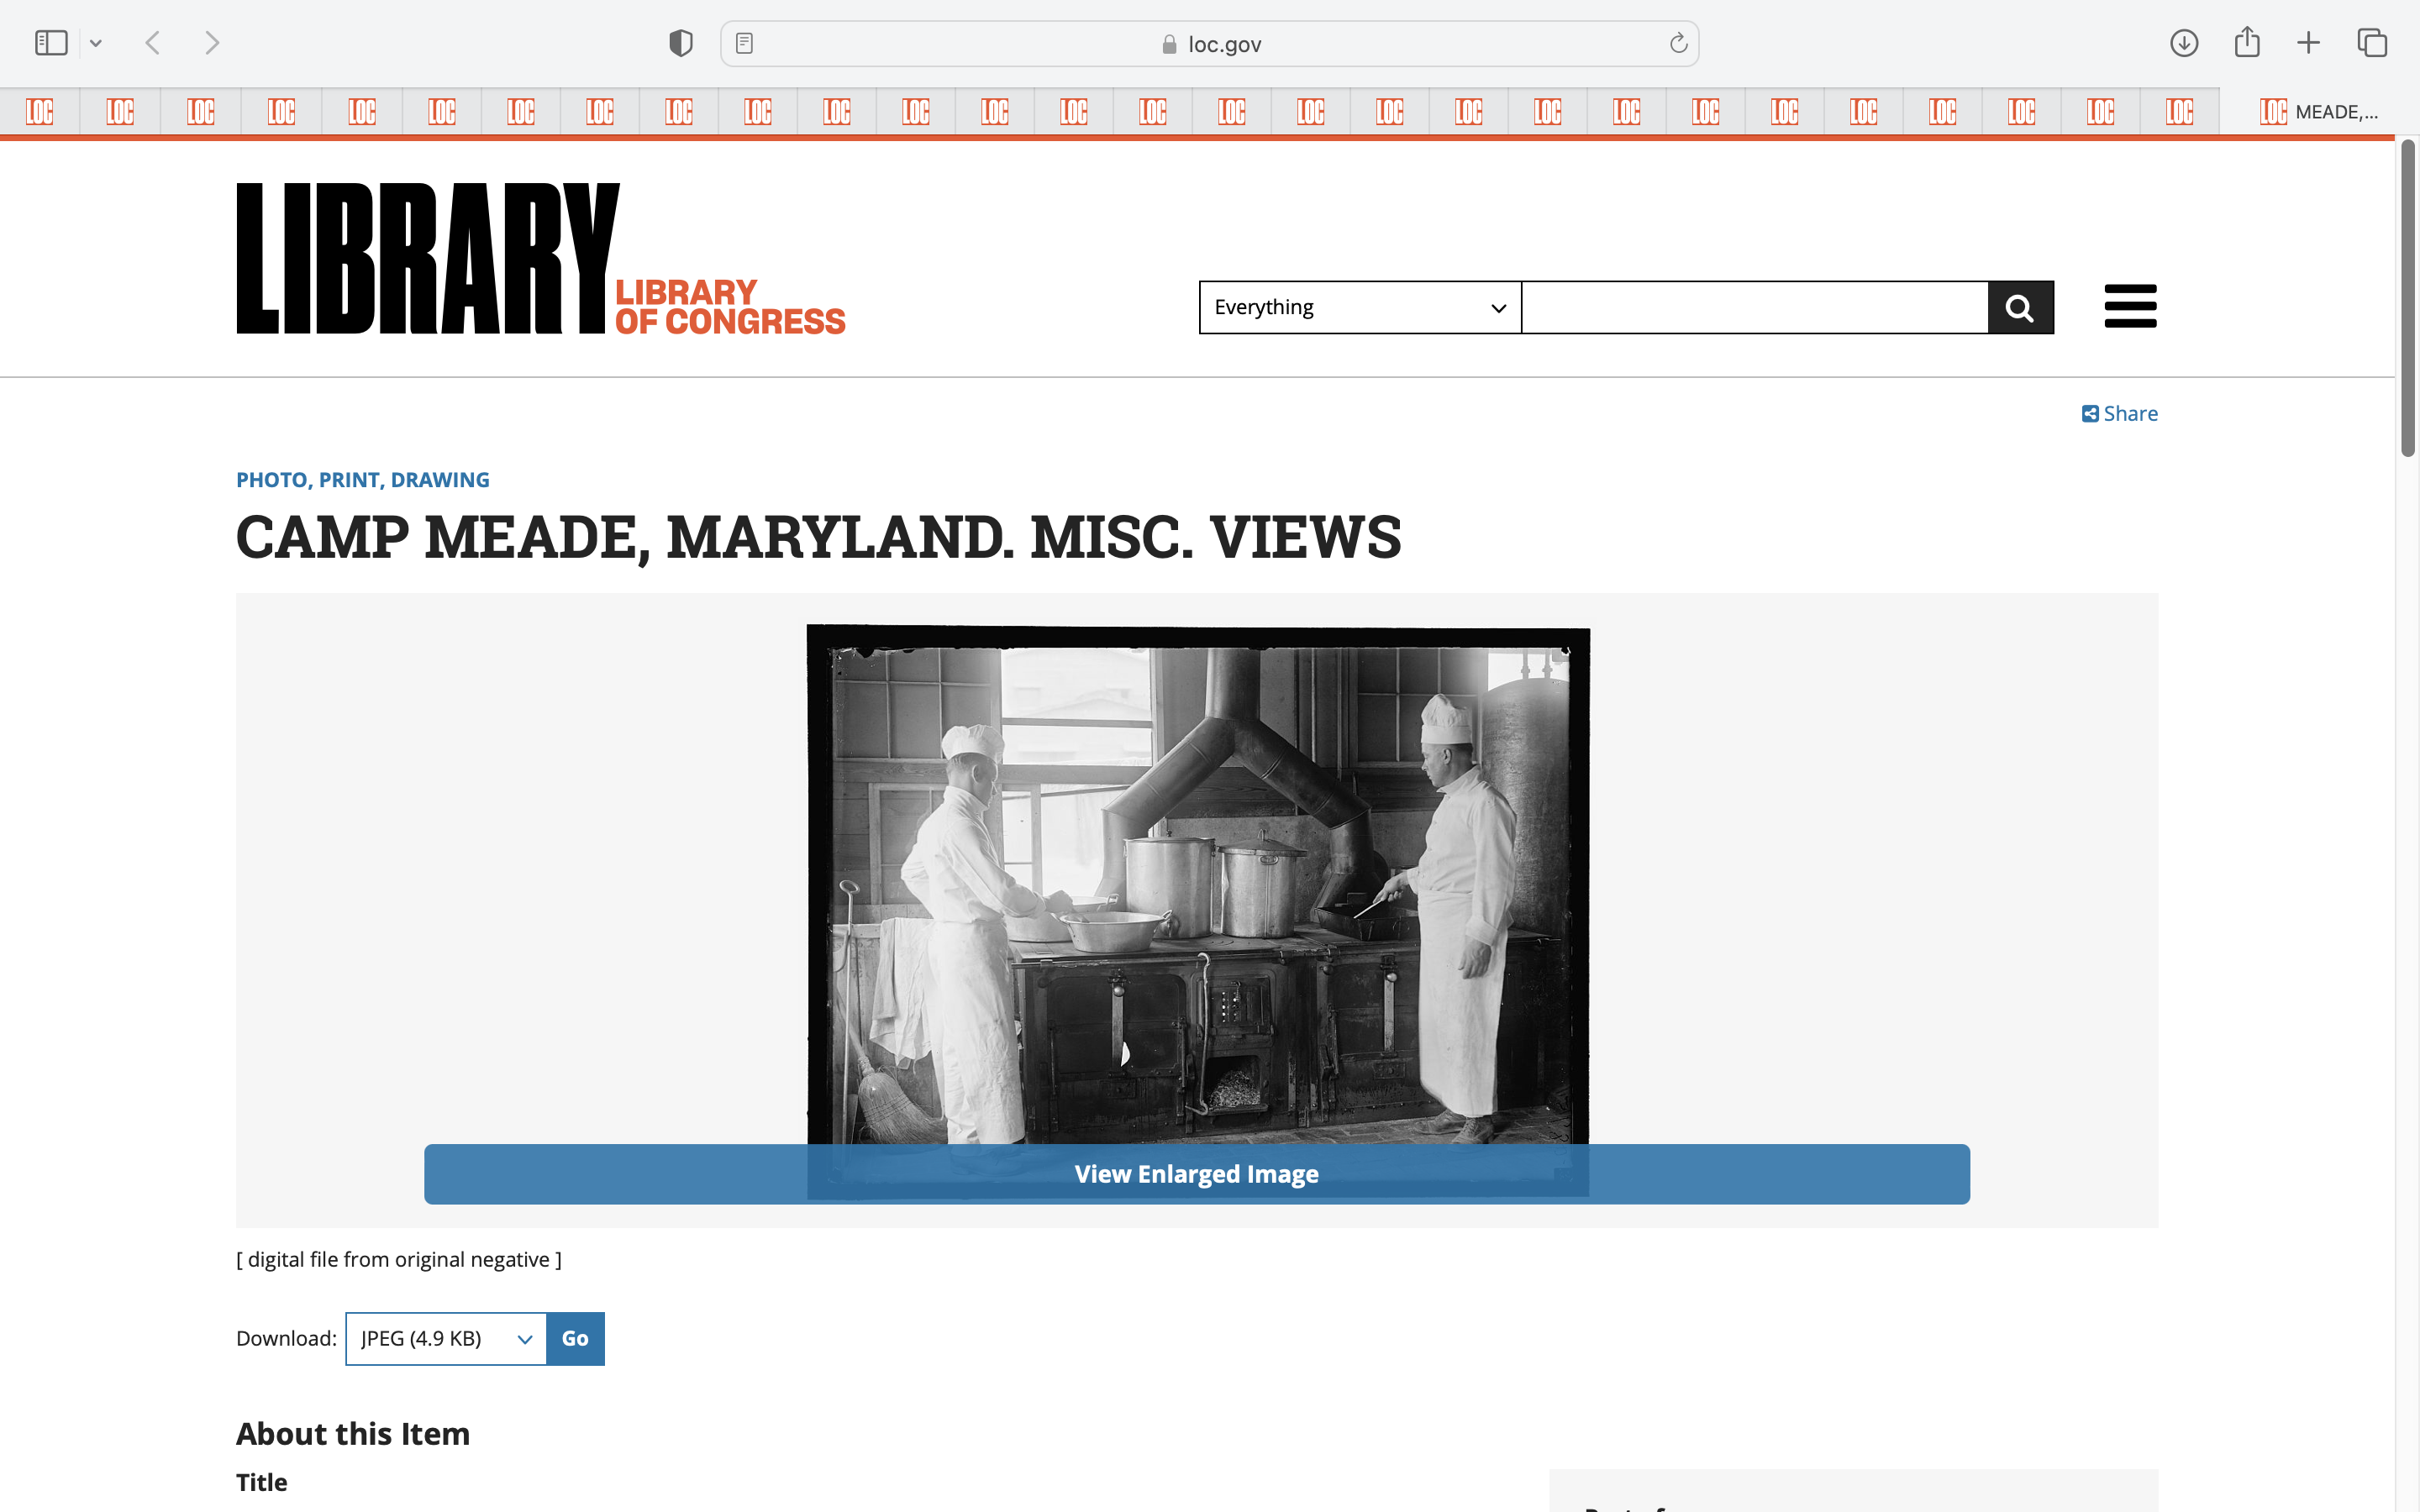Viewport: 2420px width, 1512px height.
Task: Reload the page with refresh icon
Action: coord(1678,43)
